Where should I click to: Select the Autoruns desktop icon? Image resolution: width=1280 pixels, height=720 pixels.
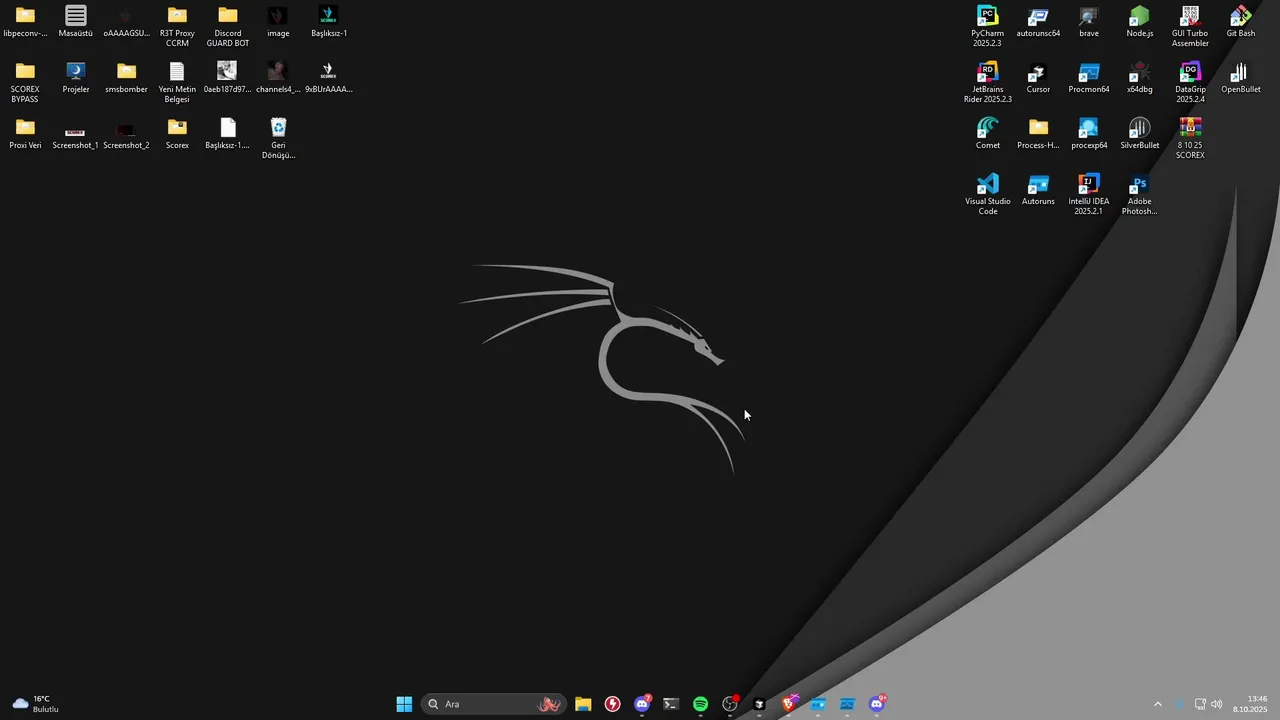(1038, 190)
